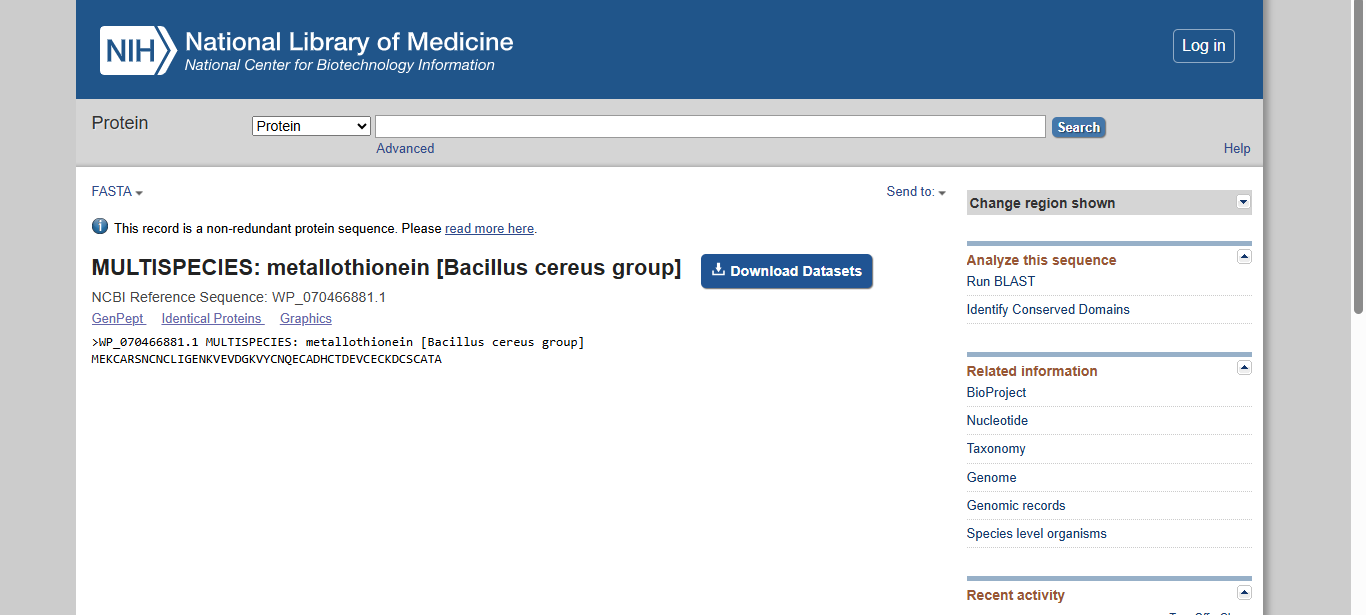Open the FASTA format dropdown

pos(117,192)
